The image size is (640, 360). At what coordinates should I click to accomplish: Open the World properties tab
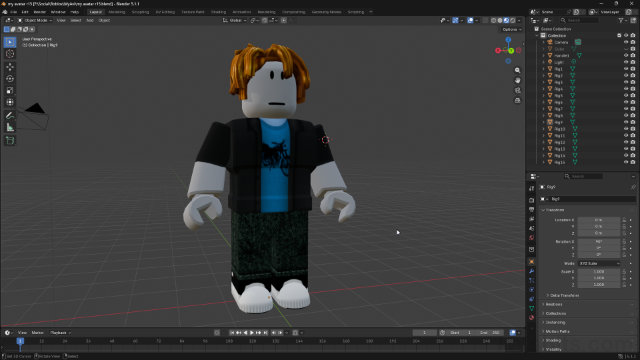point(531,238)
